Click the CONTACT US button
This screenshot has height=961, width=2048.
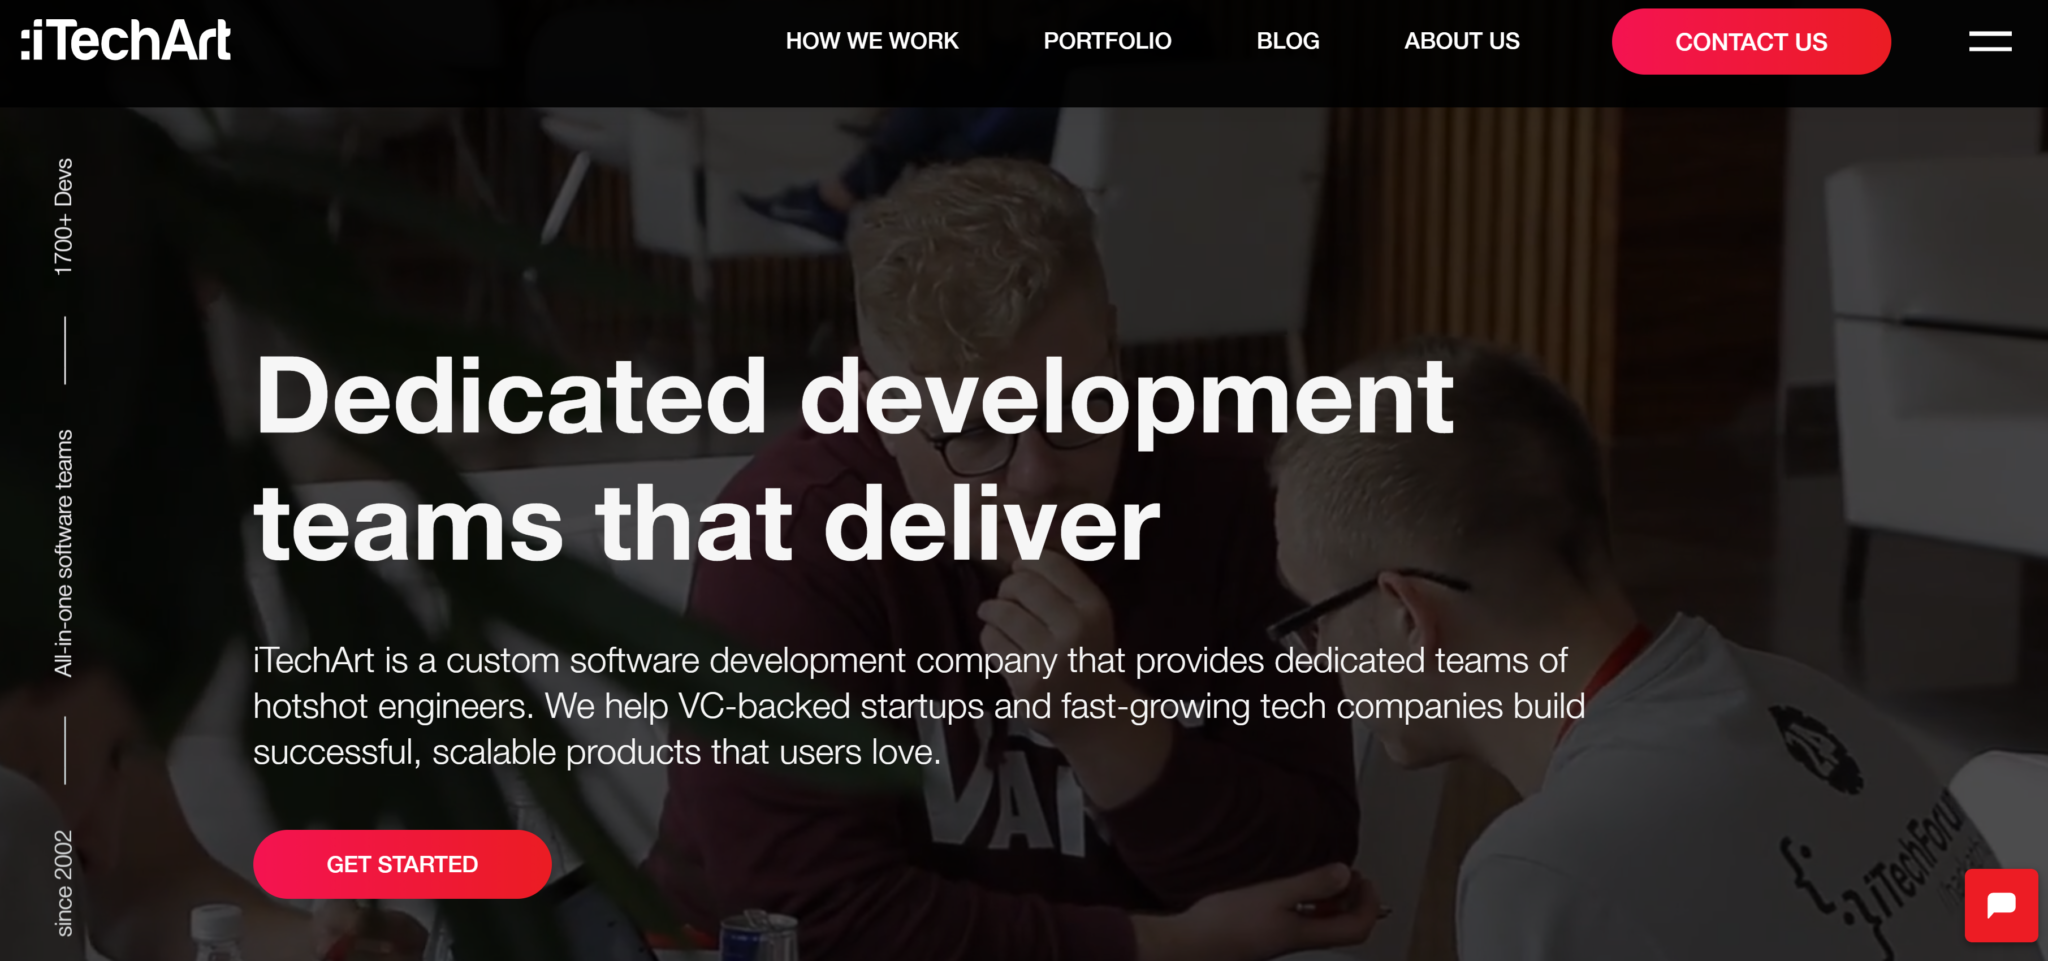pos(1751,42)
